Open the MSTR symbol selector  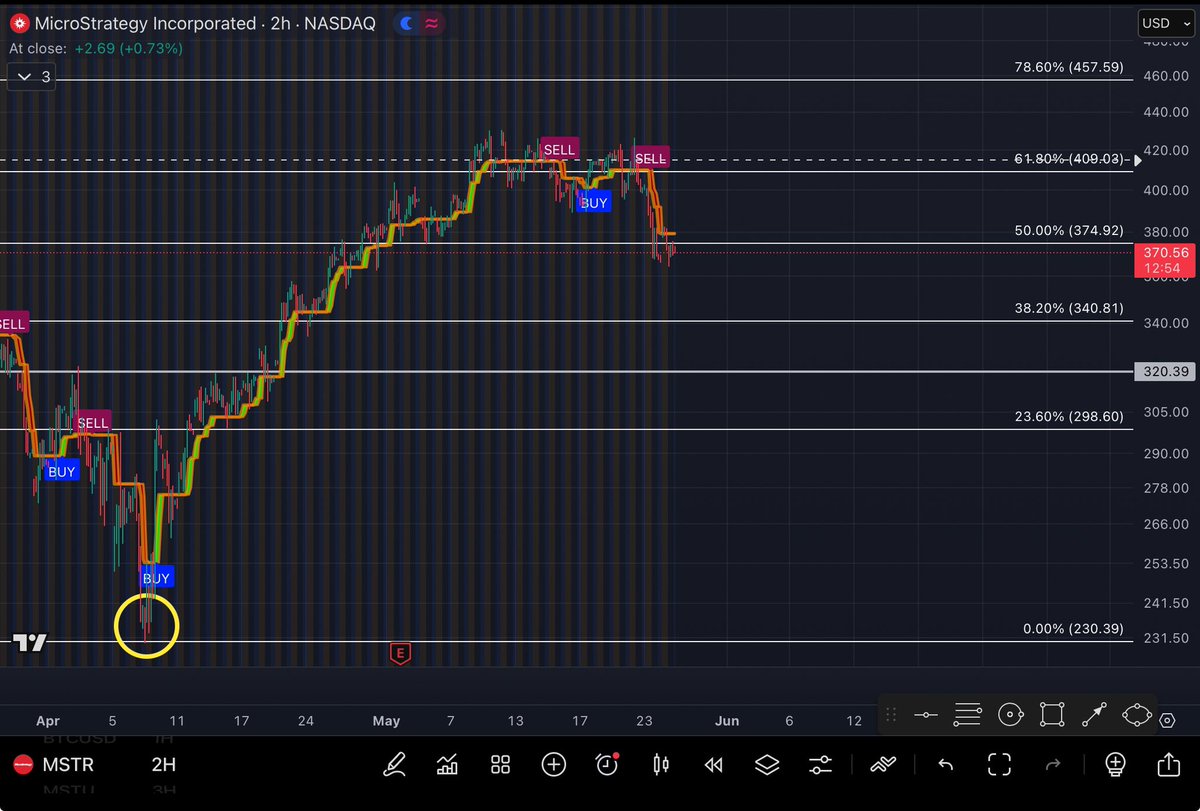click(x=71, y=765)
